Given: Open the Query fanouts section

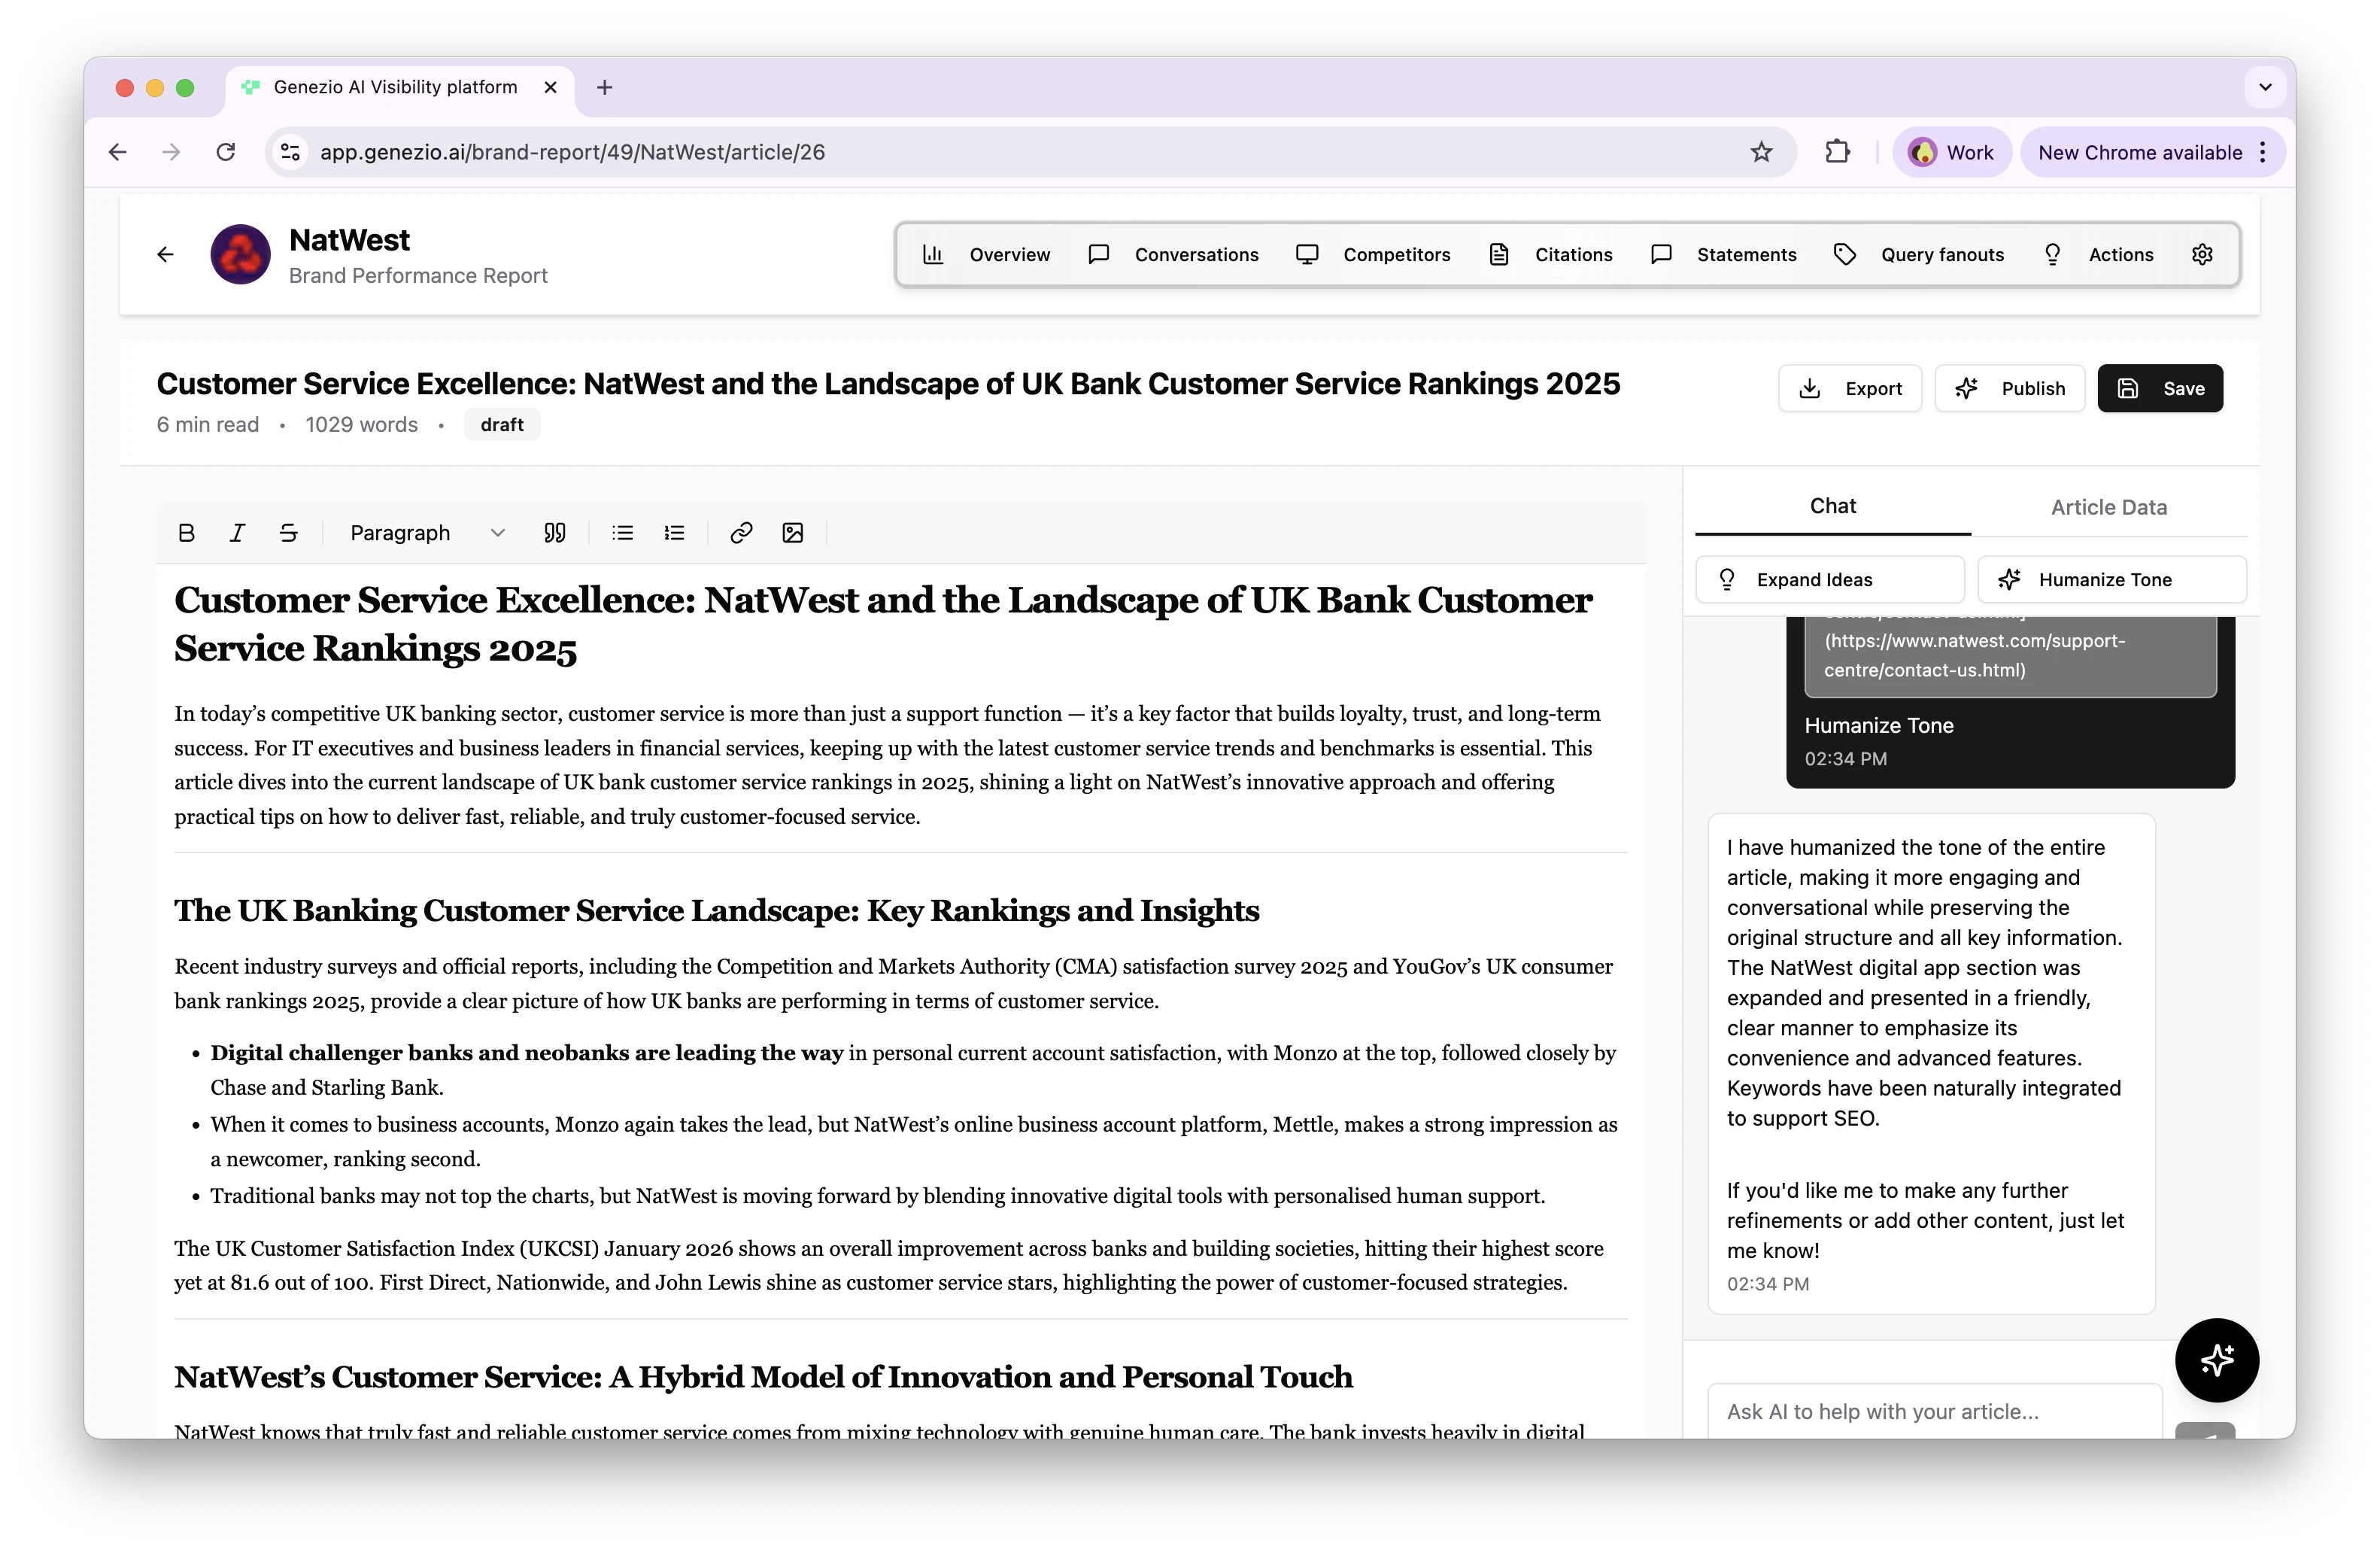Looking at the screenshot, I should [1942, 254].
